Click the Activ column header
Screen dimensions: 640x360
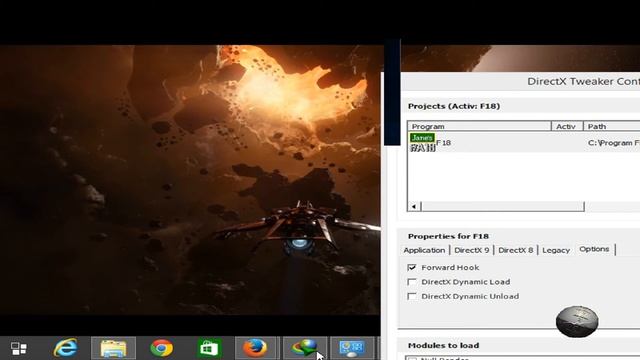(x=567, y=126)
